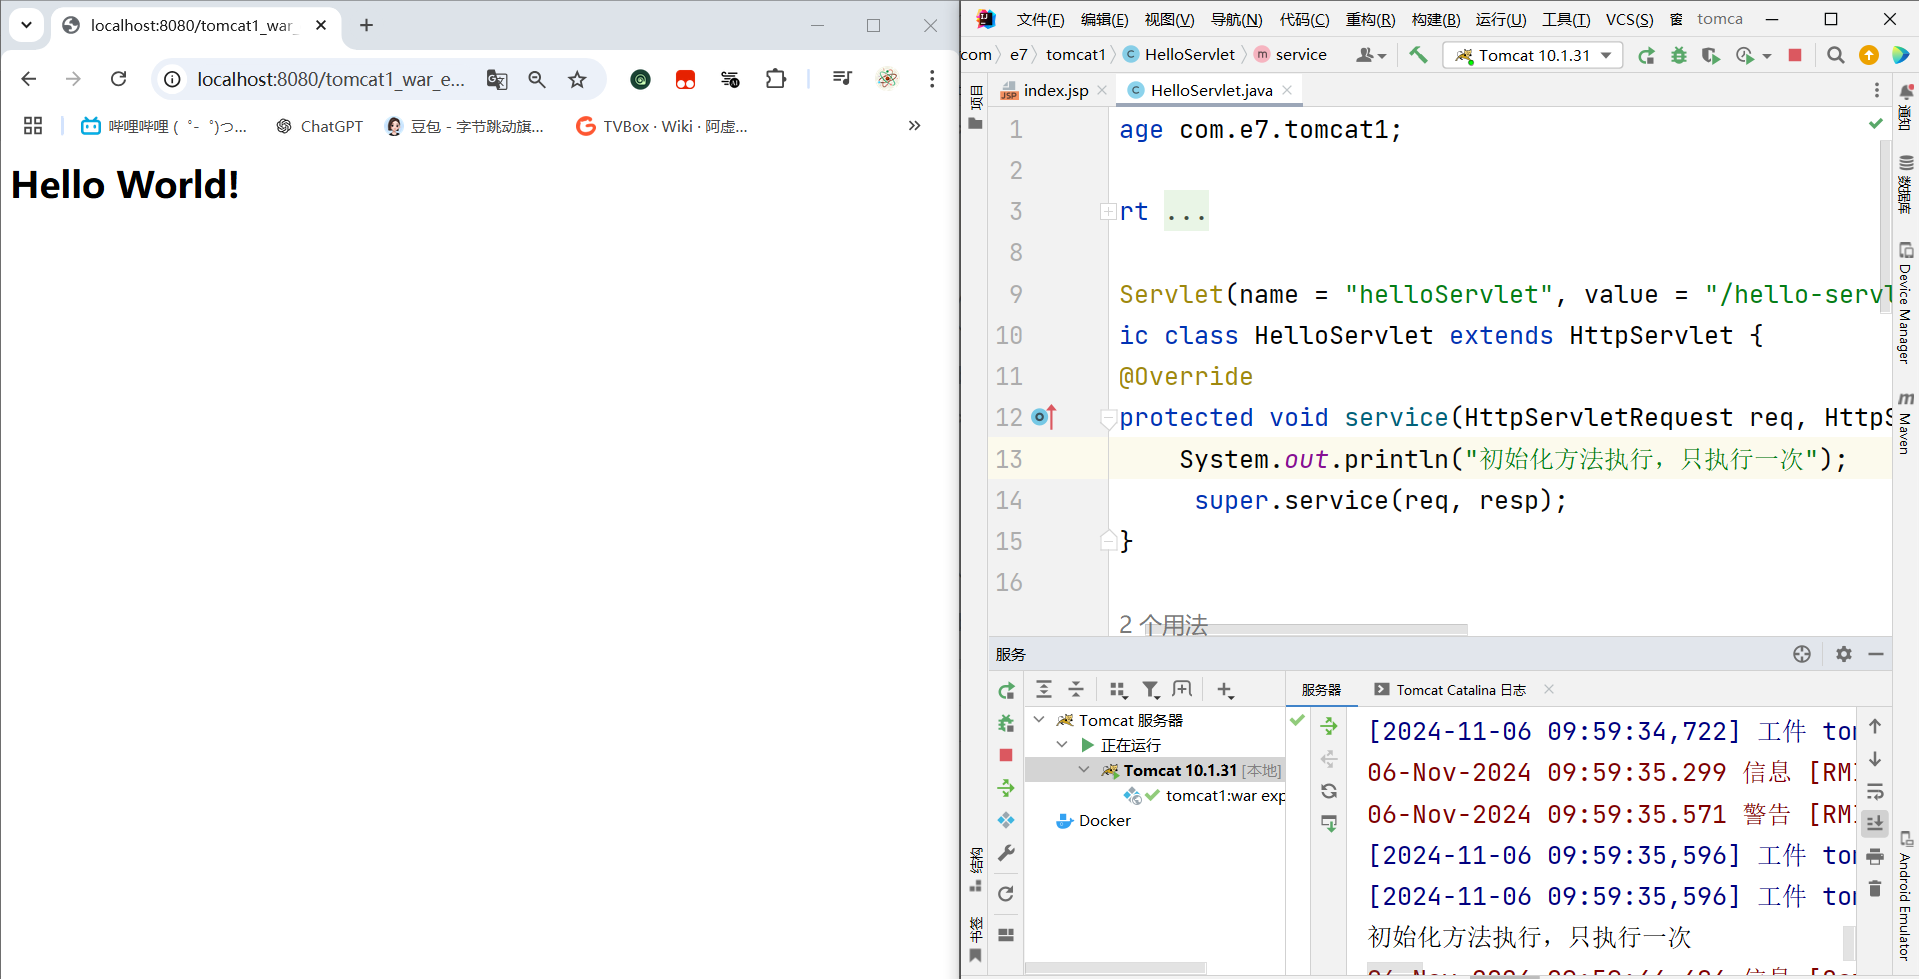1919x979 pixels.
Task: Open Chrome three-dot menu
Action: point(932,79)
